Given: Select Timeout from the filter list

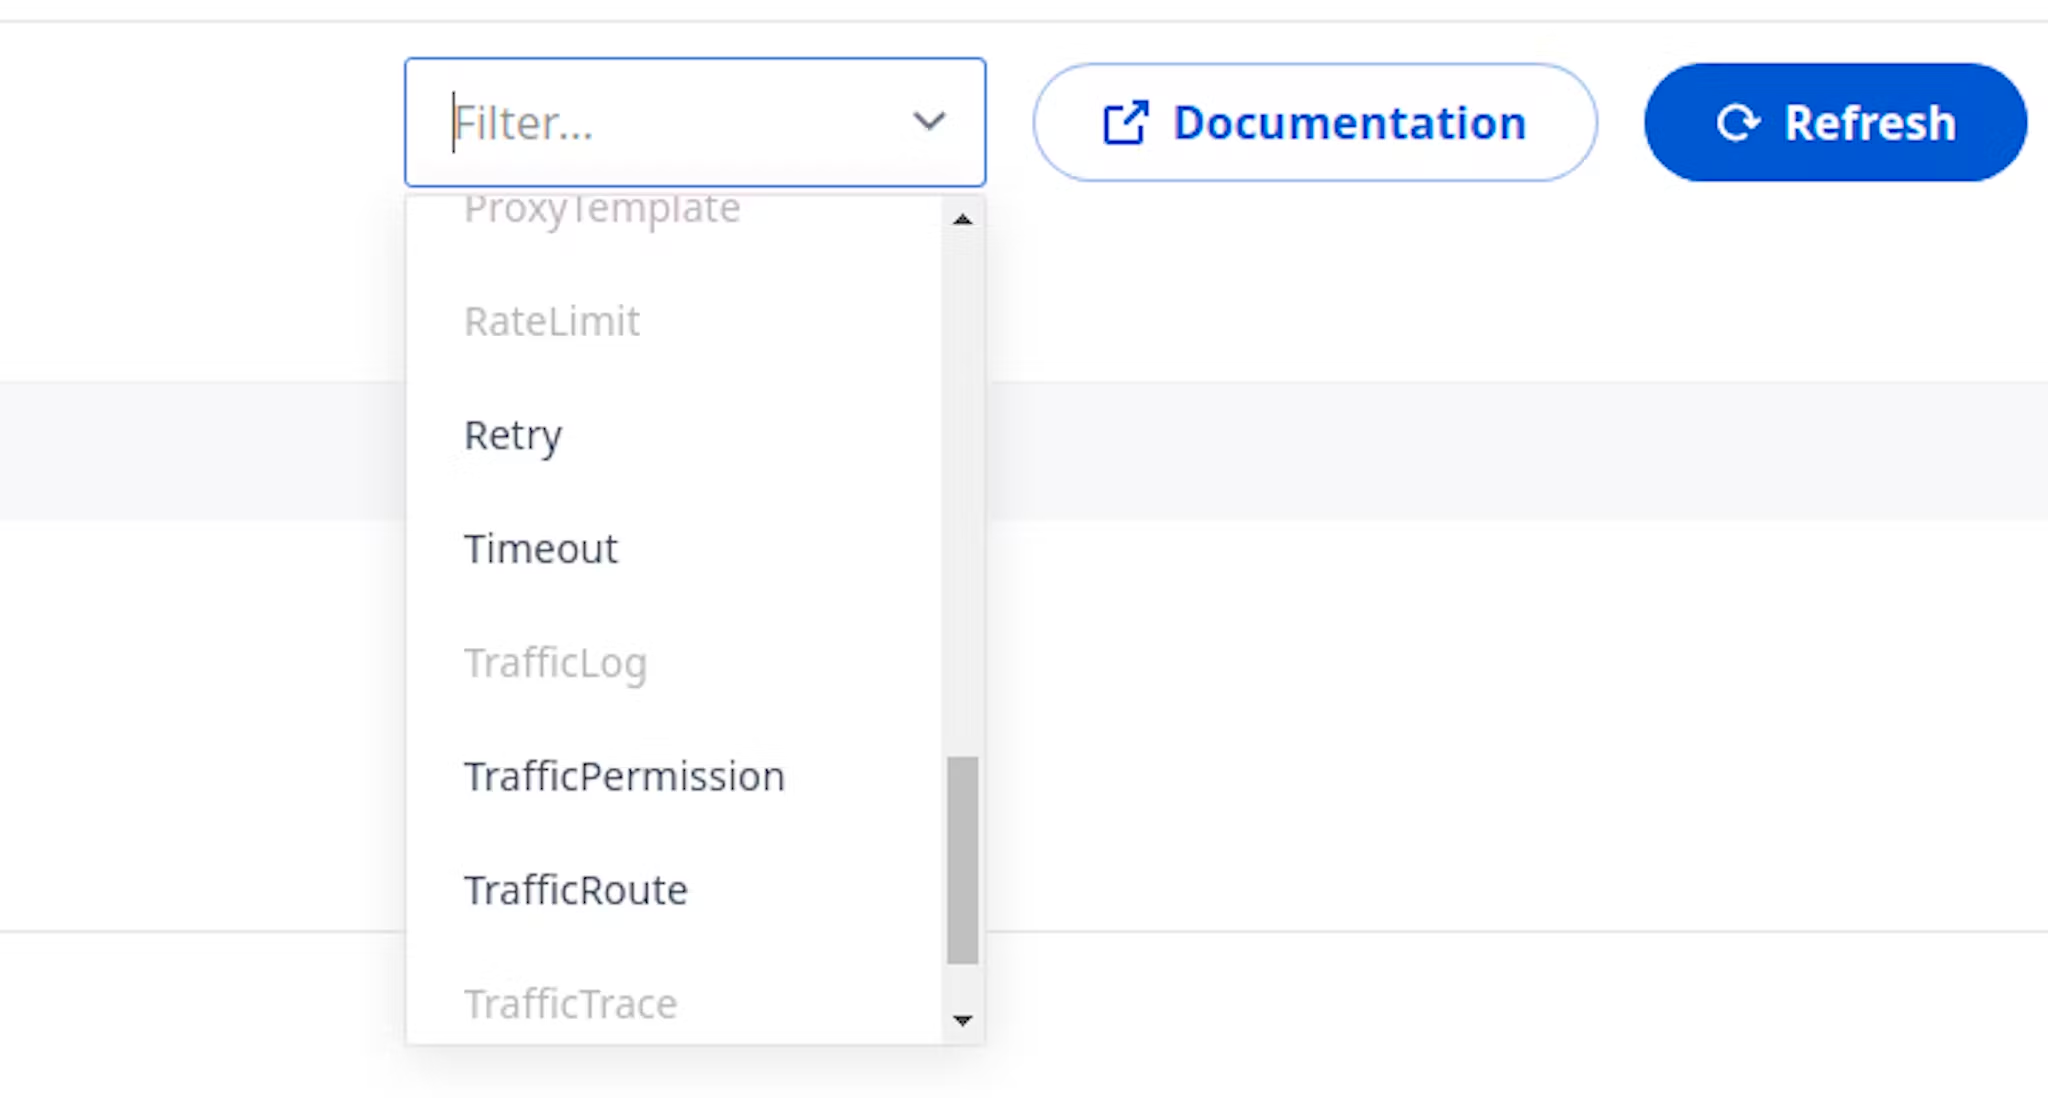Looking at the screenshot, I should coord(540,548).
